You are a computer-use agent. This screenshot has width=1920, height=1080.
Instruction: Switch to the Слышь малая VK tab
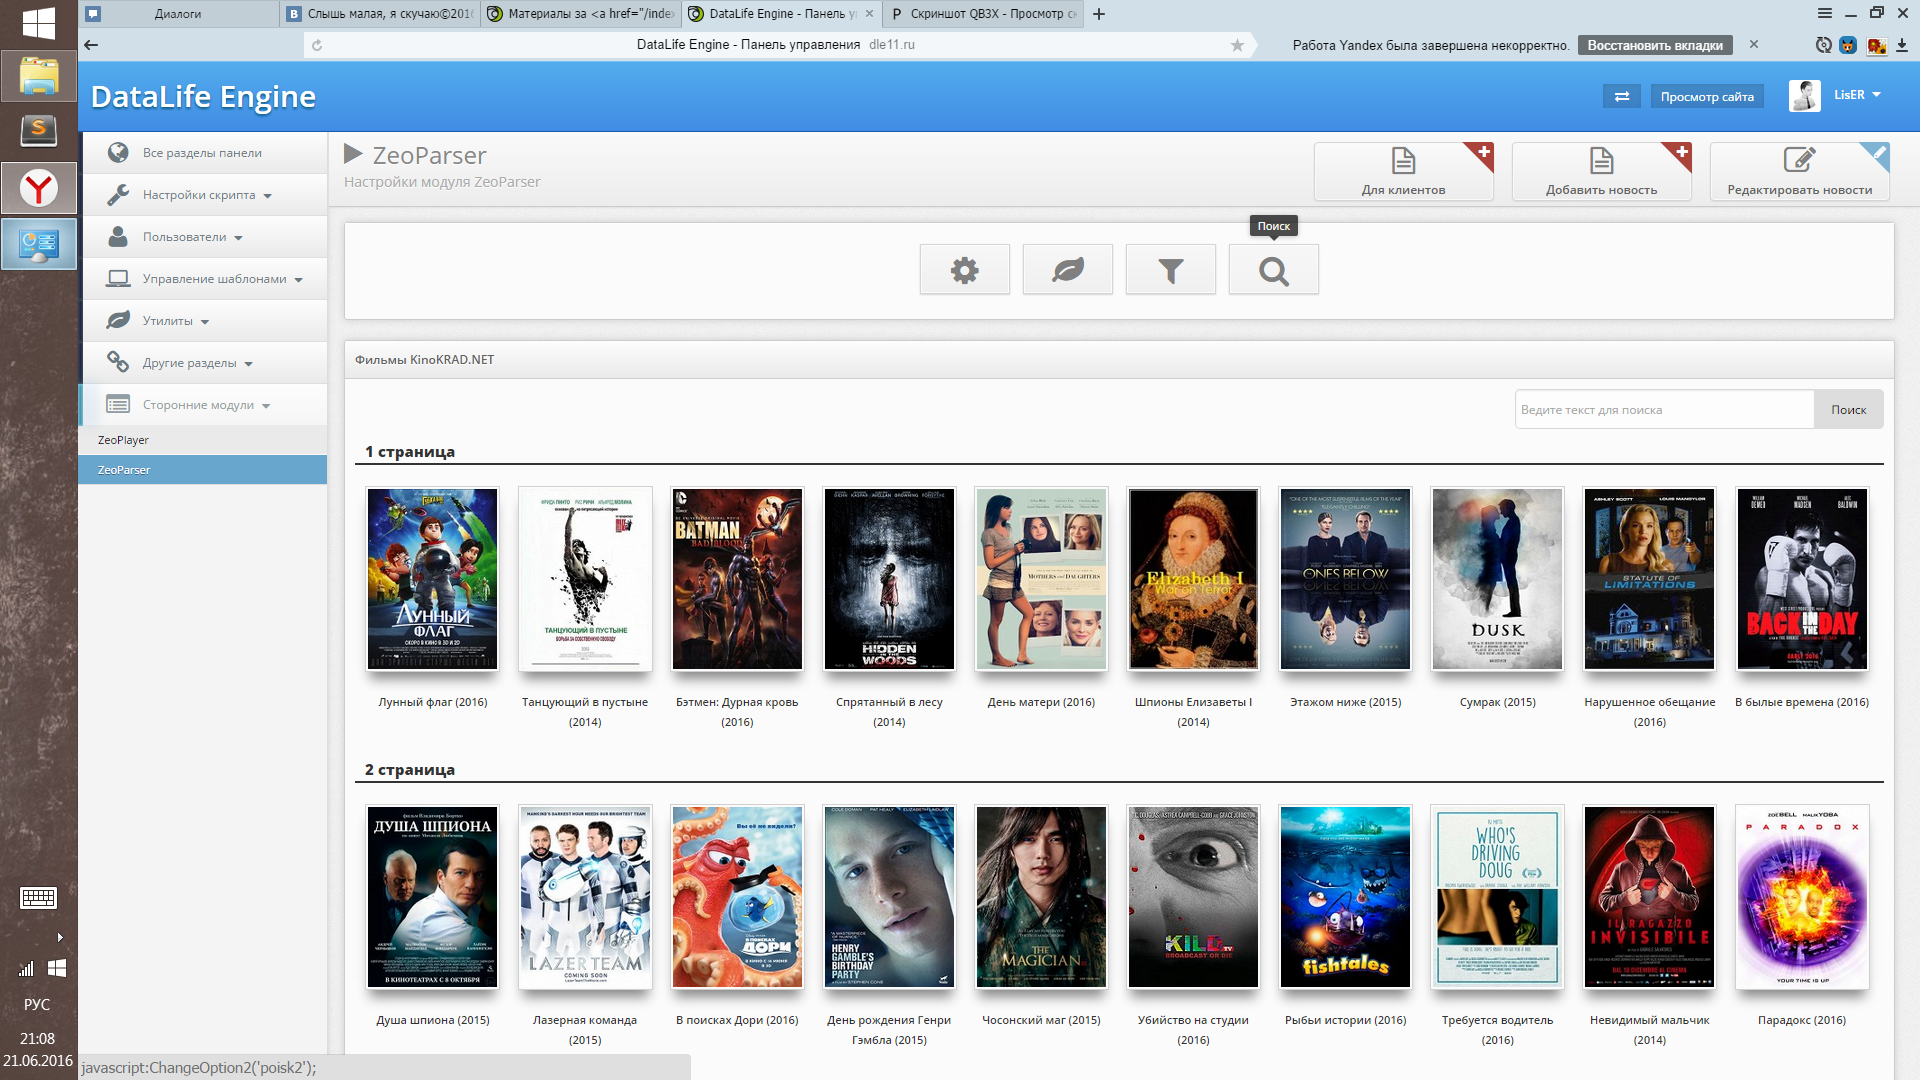coord(381,14)
